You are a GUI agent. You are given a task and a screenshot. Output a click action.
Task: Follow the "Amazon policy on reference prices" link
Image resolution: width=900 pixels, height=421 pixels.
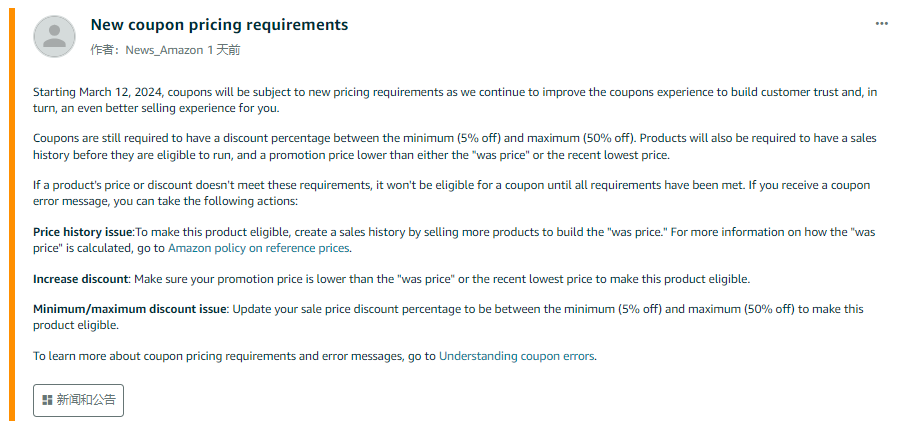pos(259,248)
